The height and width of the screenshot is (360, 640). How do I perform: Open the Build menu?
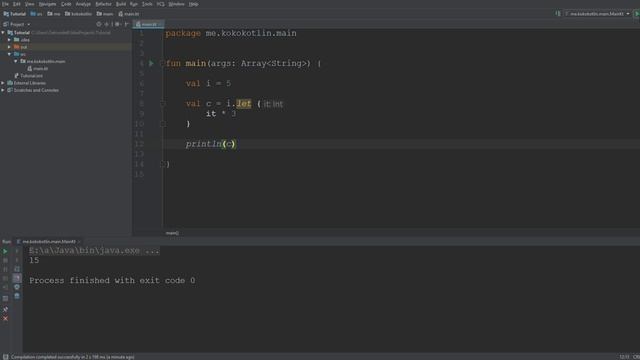121,4
